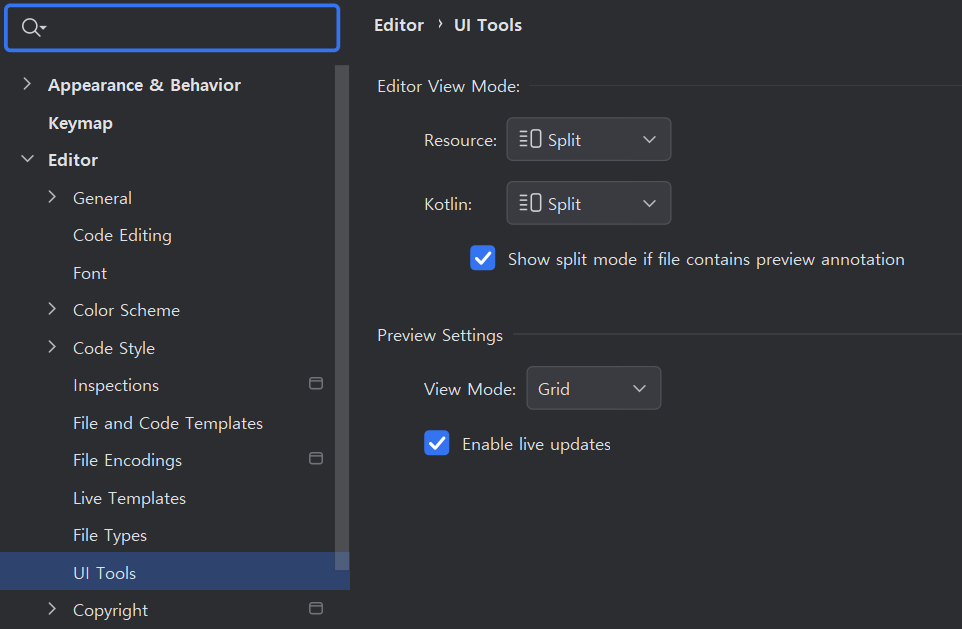Click the split icon in Kotlin dropdown
This screenshot has height=629, width=962.
(x=530, y=204)
